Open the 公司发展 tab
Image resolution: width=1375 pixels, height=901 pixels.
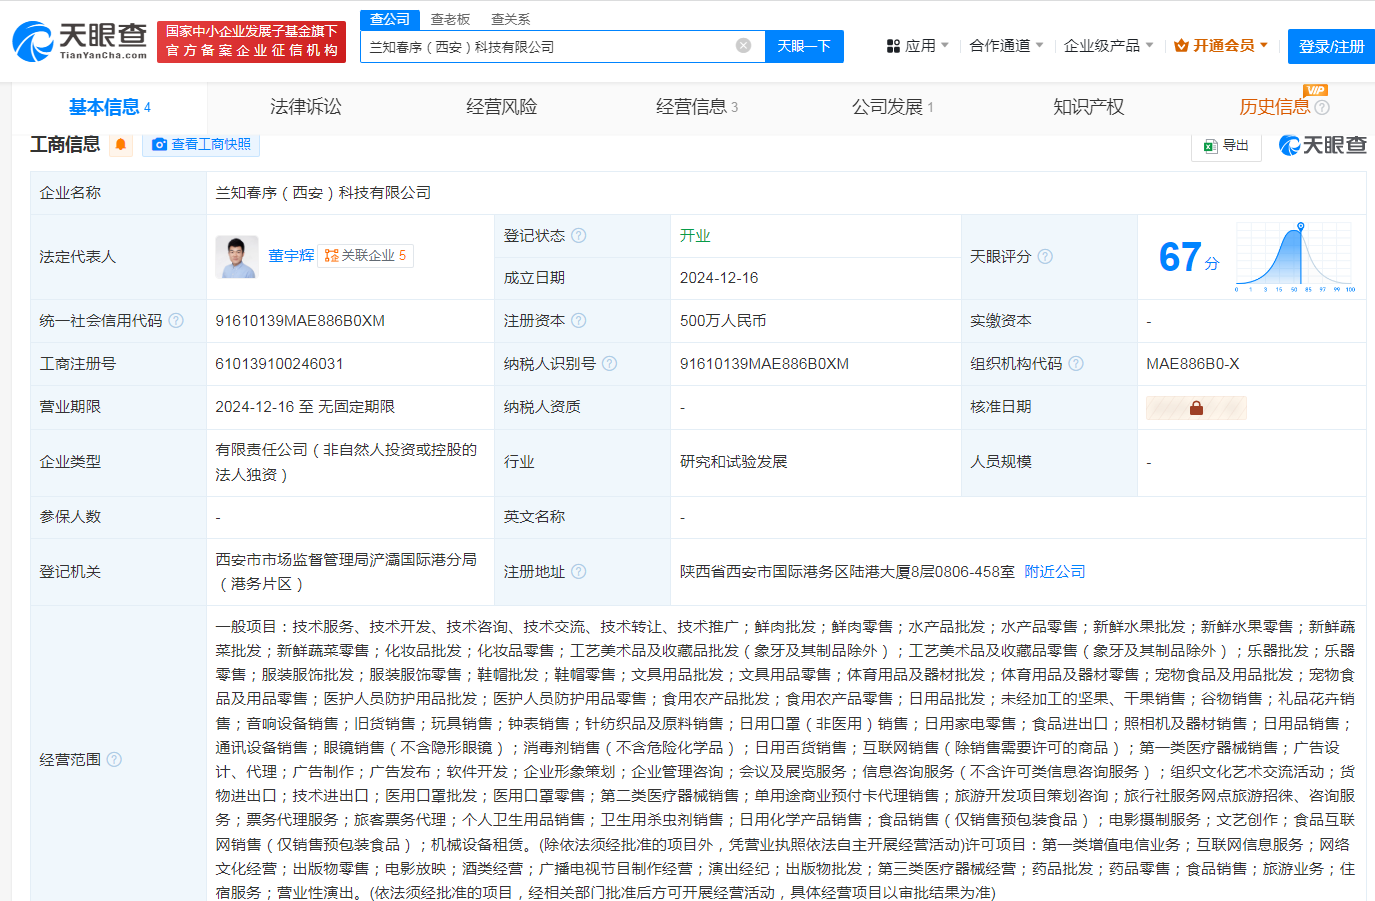[892, 107]
